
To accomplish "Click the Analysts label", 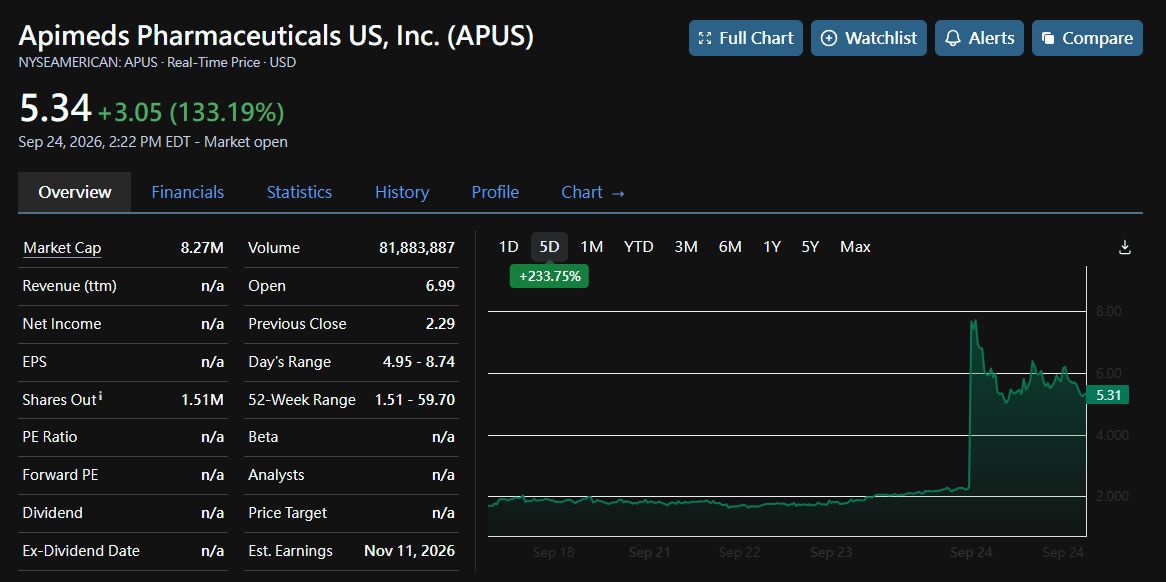I will coord(276,475).
